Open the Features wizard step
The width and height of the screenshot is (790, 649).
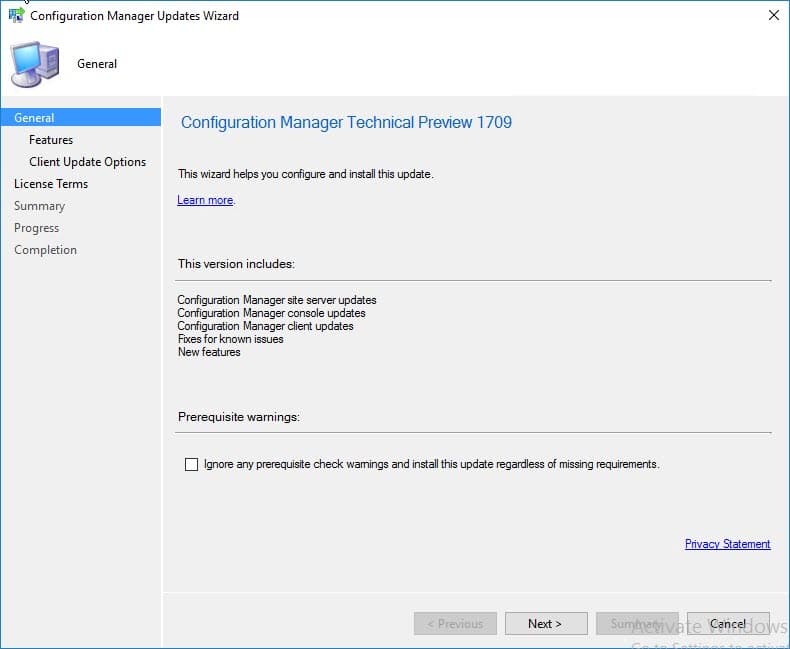pyautogui.click(x=51, y=140)
